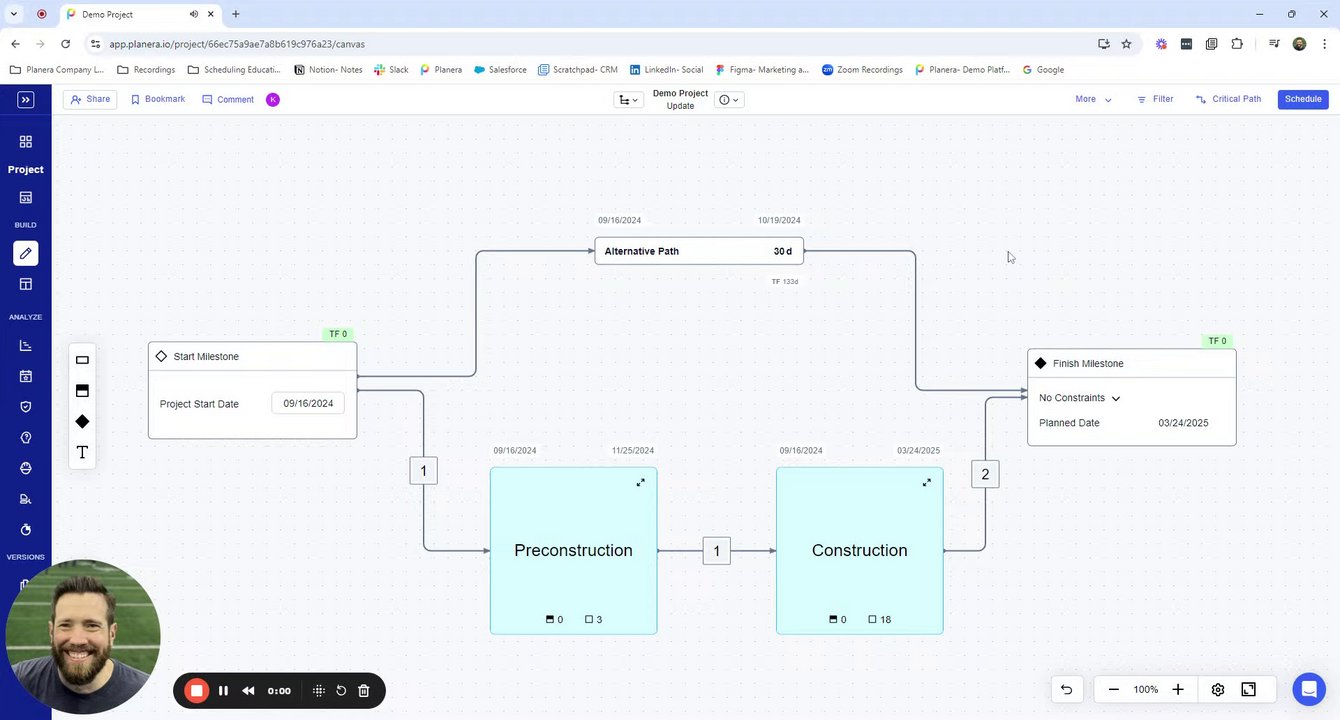The width and height of the screenshot is (1340, 720).
Task: Open the shield icon in sidebar
Action: [x=26, y=407]
